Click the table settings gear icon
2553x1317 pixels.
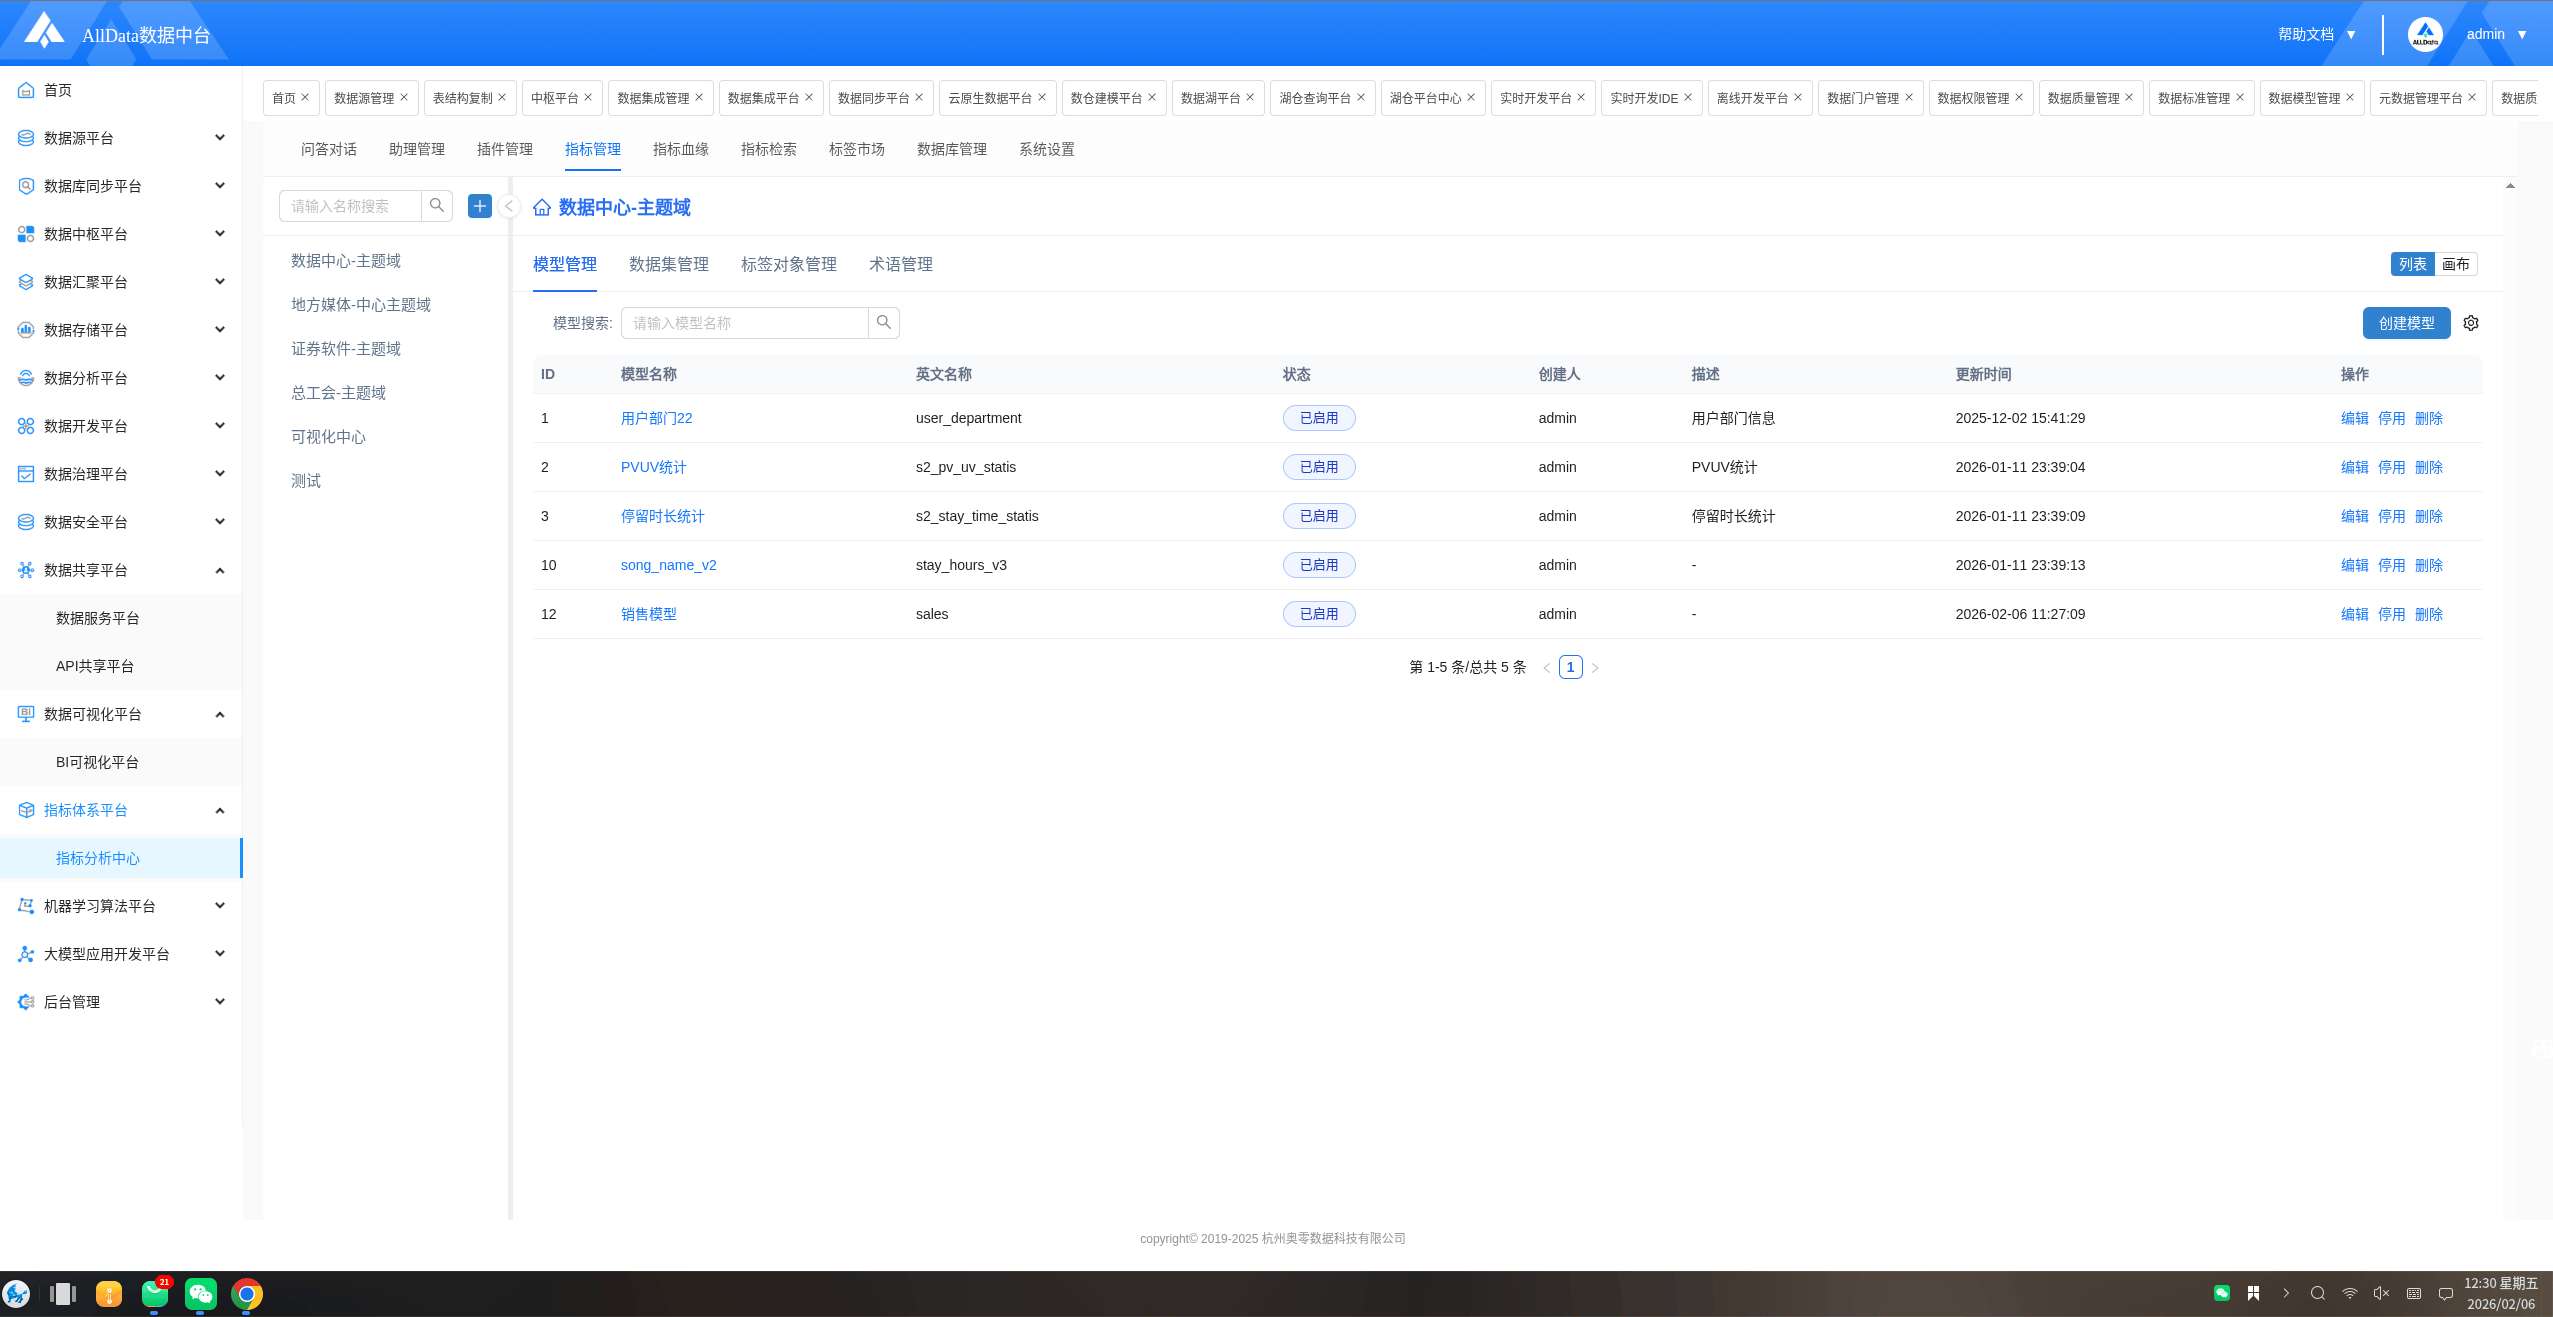coord(2471,323)
